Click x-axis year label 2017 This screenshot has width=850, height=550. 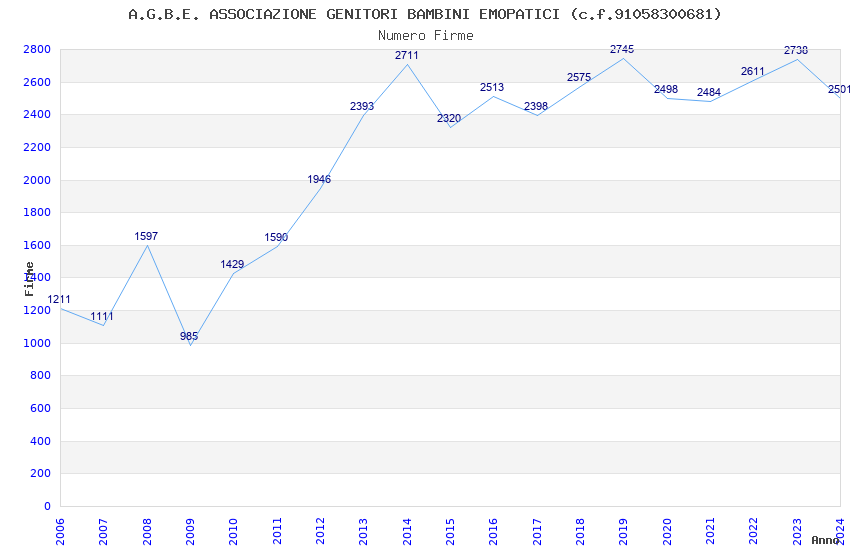(x=537, y=531)
